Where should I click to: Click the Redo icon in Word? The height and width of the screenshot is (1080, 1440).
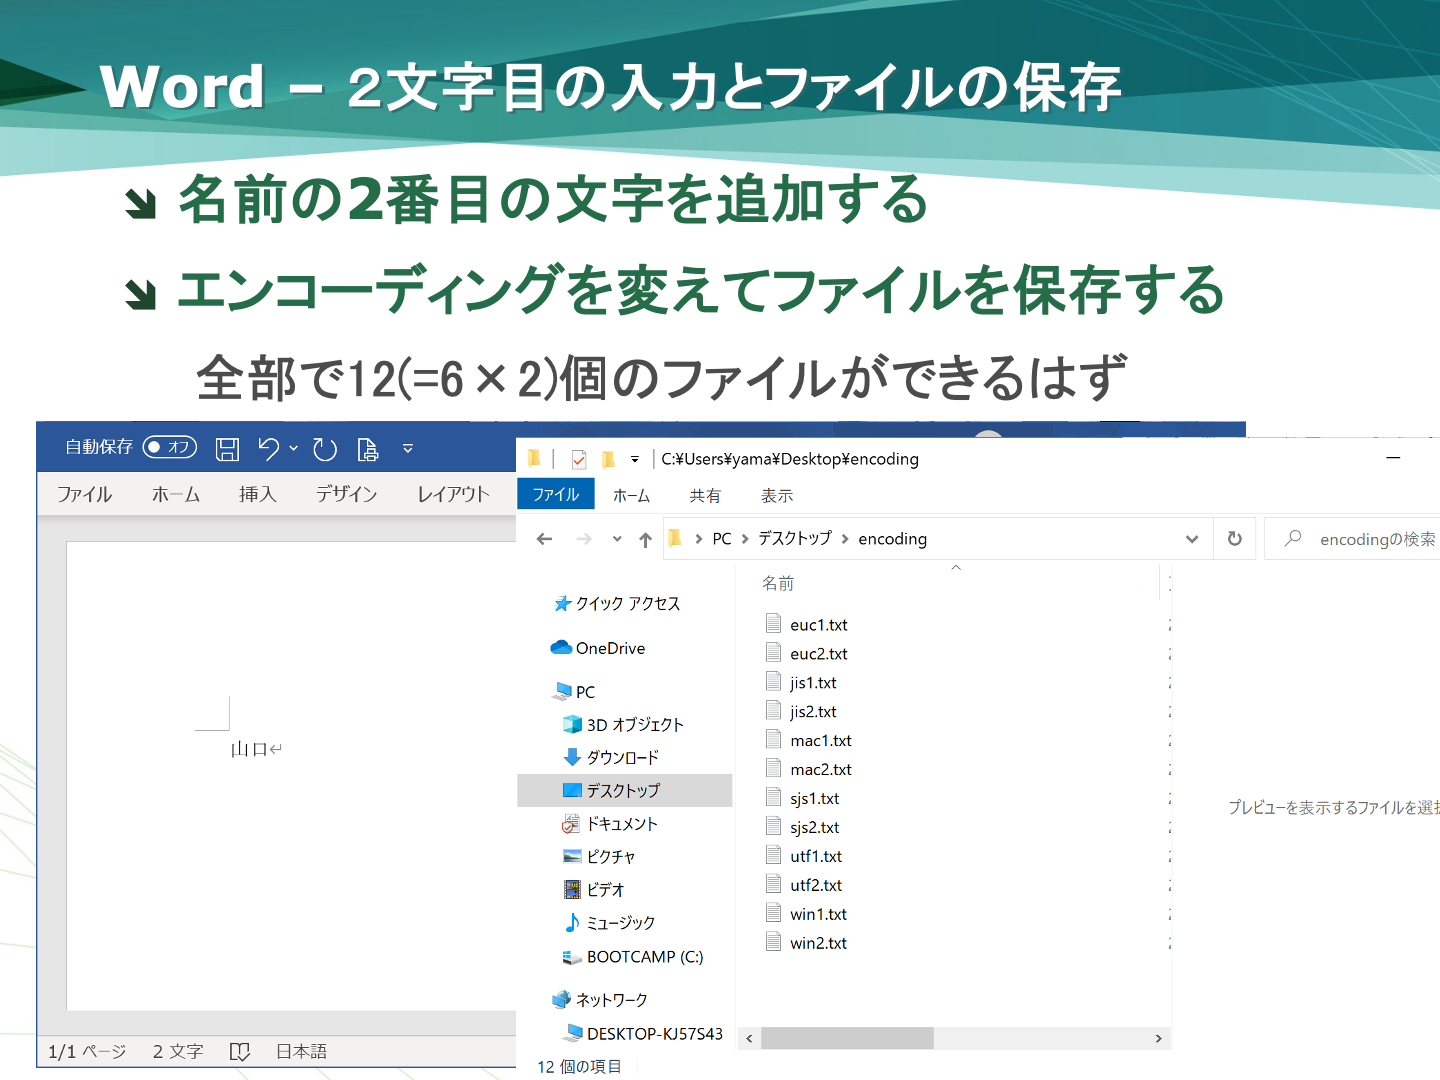[325, 449]
